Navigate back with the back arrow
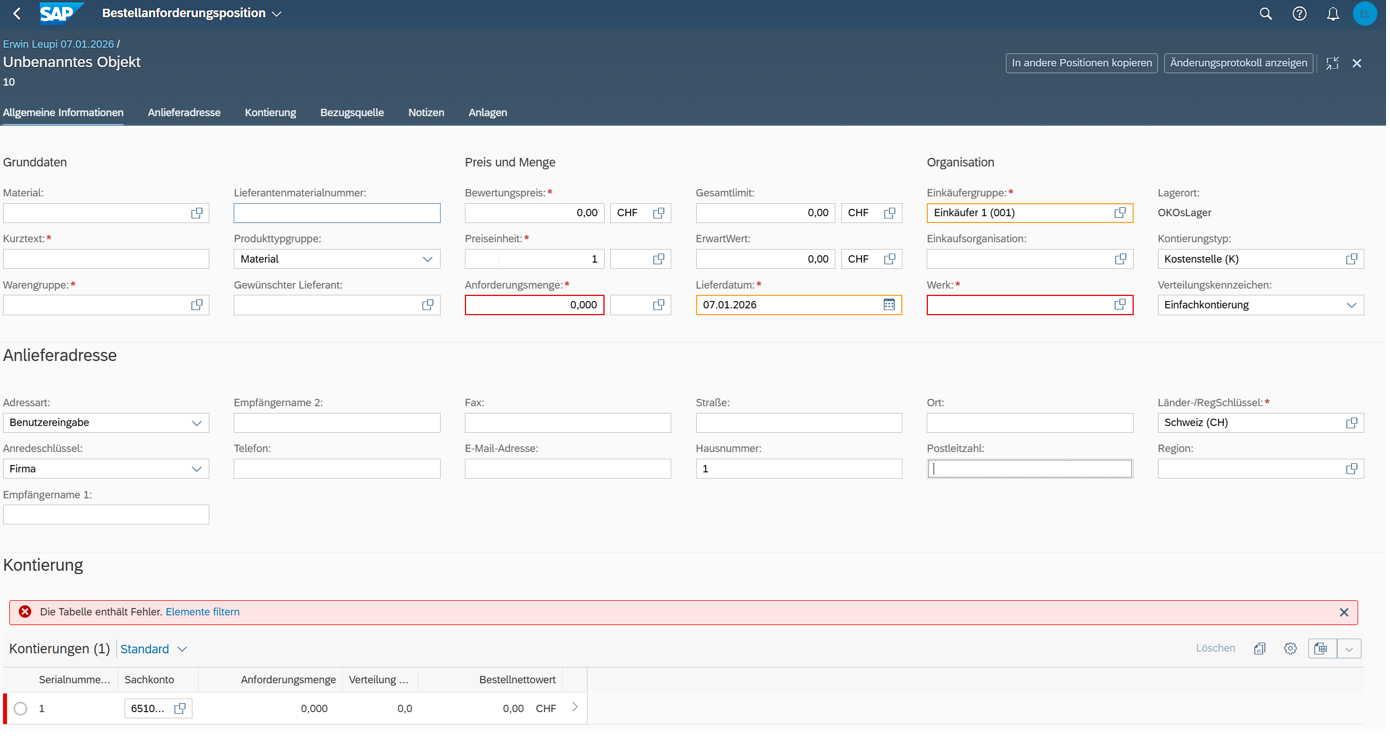The height and width of the screenshot is (736, 1390). coord(17,14)
